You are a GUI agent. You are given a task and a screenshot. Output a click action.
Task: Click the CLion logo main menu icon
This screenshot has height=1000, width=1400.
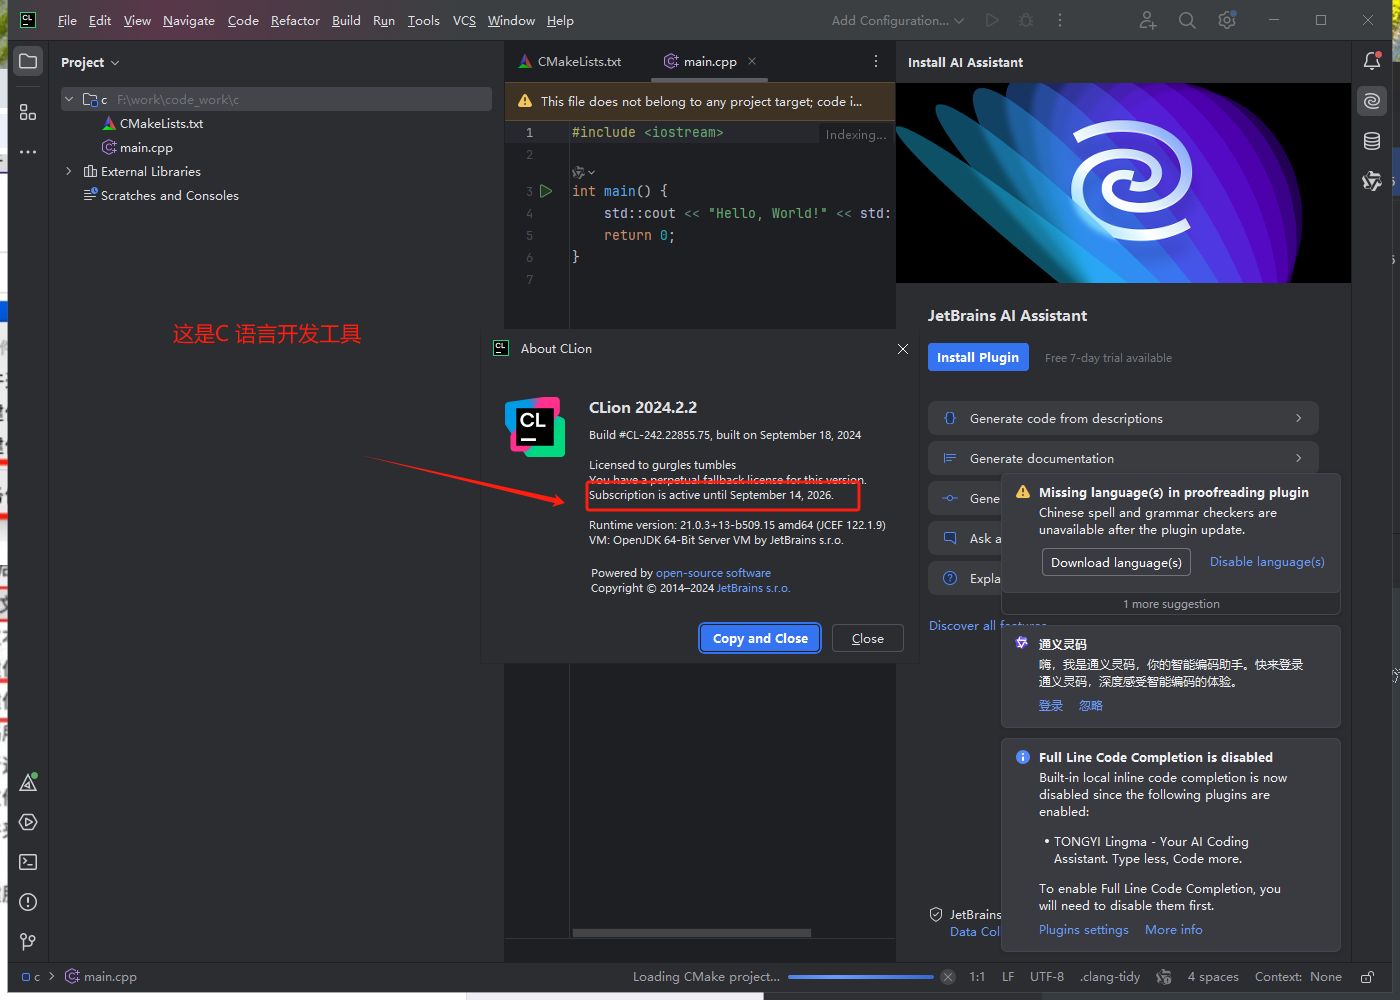[28, 20]
